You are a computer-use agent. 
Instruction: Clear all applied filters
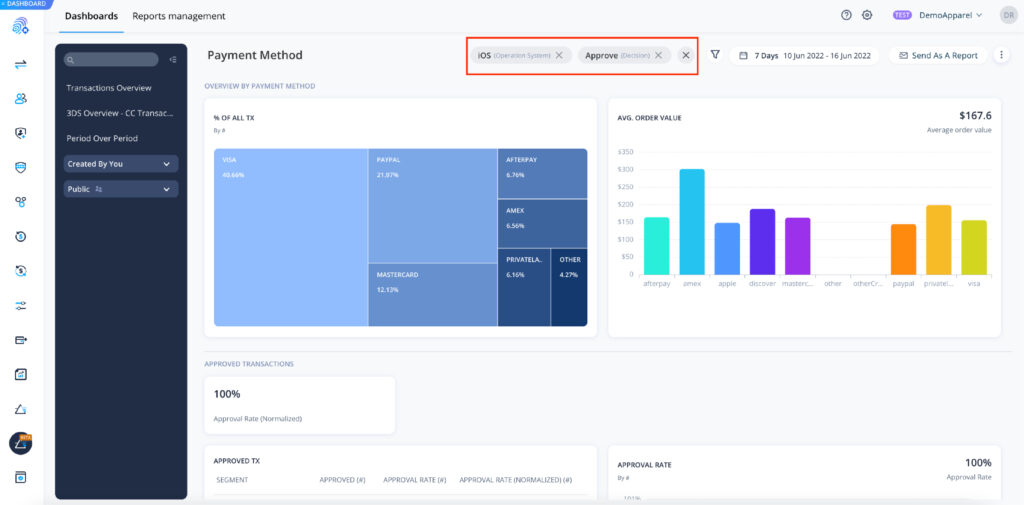tap(686, 56)
